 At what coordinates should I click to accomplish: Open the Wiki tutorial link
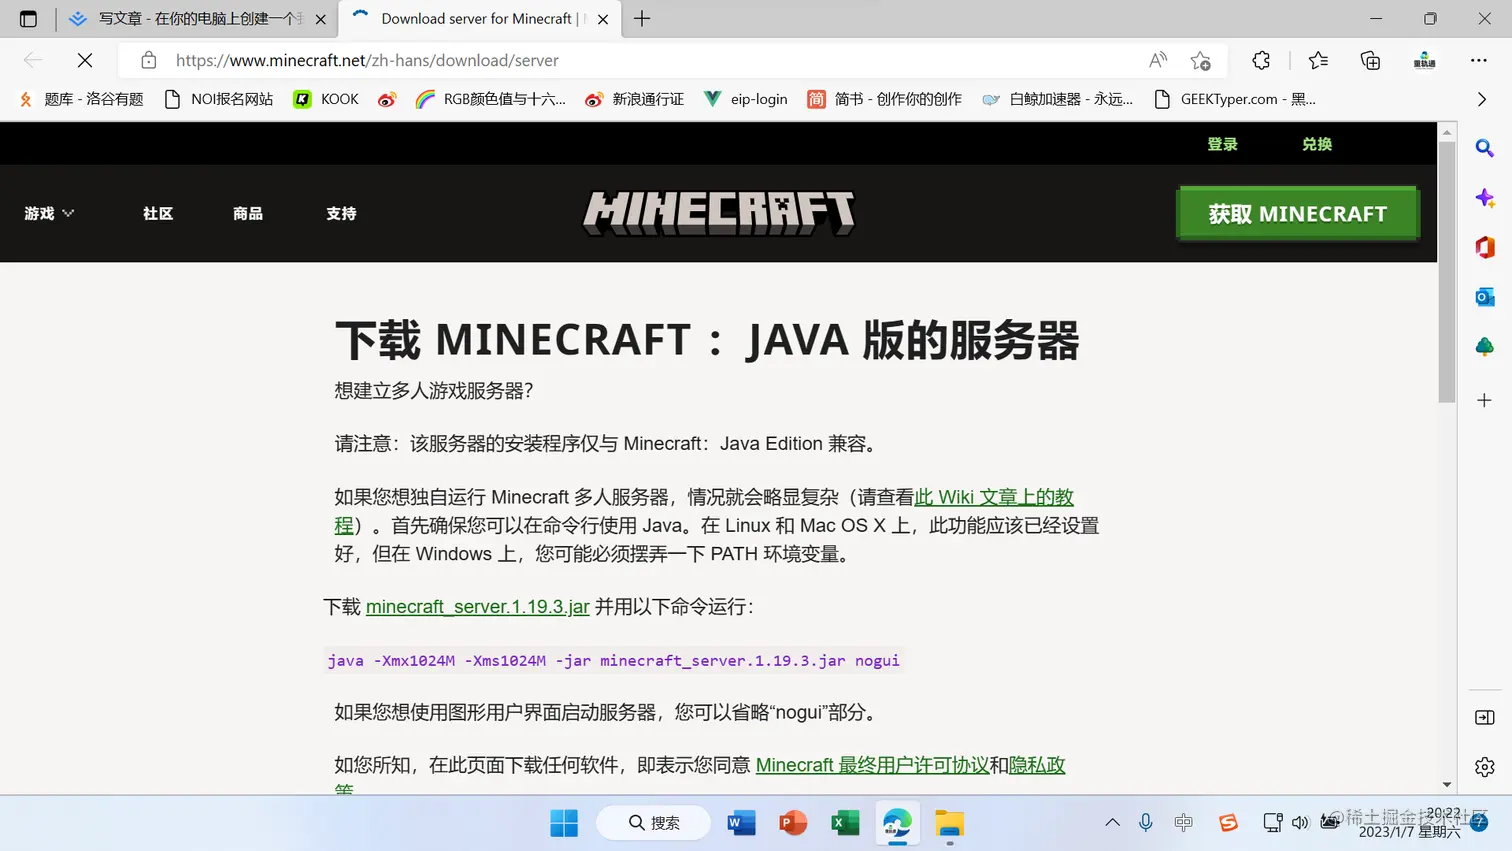(x=994, y=497)
